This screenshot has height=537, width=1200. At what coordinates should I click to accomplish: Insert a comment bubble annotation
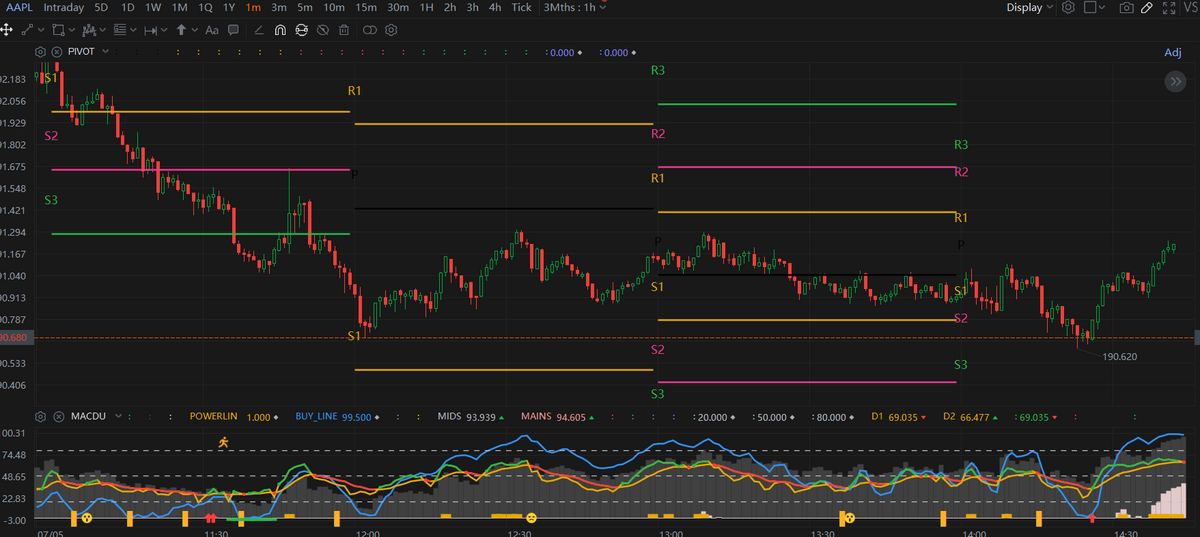(233, 30)
